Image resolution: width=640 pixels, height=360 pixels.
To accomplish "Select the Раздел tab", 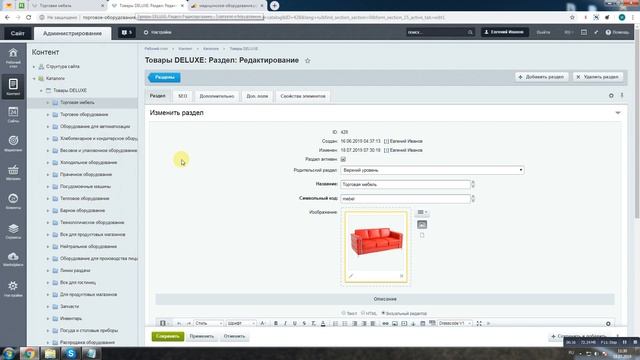I will point(158,96).
